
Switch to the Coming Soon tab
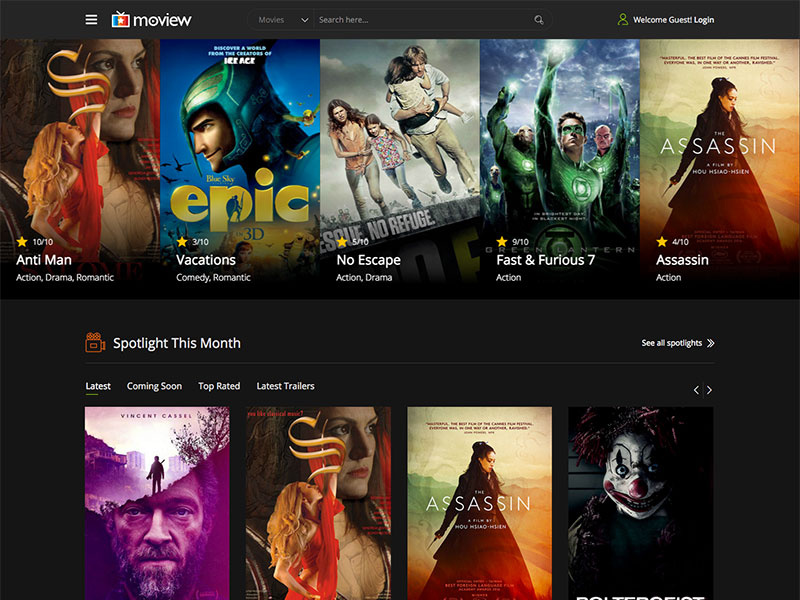[x=154, y=386]
